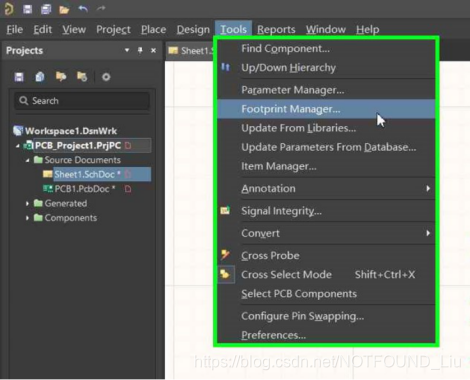Click in the Projects Search field
470x380 pixels.
tap(82, 101)
